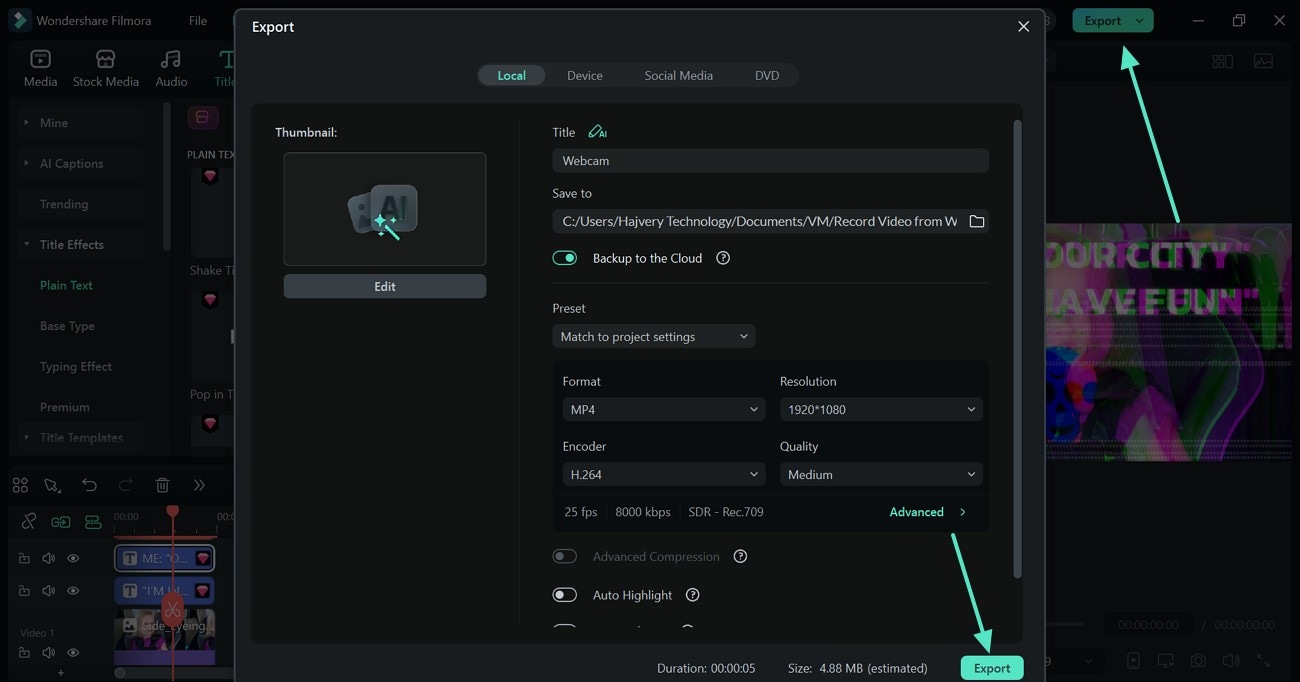Open the Save to folder browser
The height and width of the screenshot is (682, 1300).
977,221
